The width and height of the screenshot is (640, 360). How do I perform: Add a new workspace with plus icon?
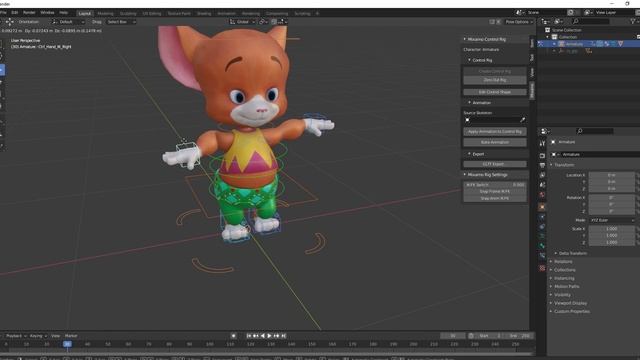click(x=318, y=13)
